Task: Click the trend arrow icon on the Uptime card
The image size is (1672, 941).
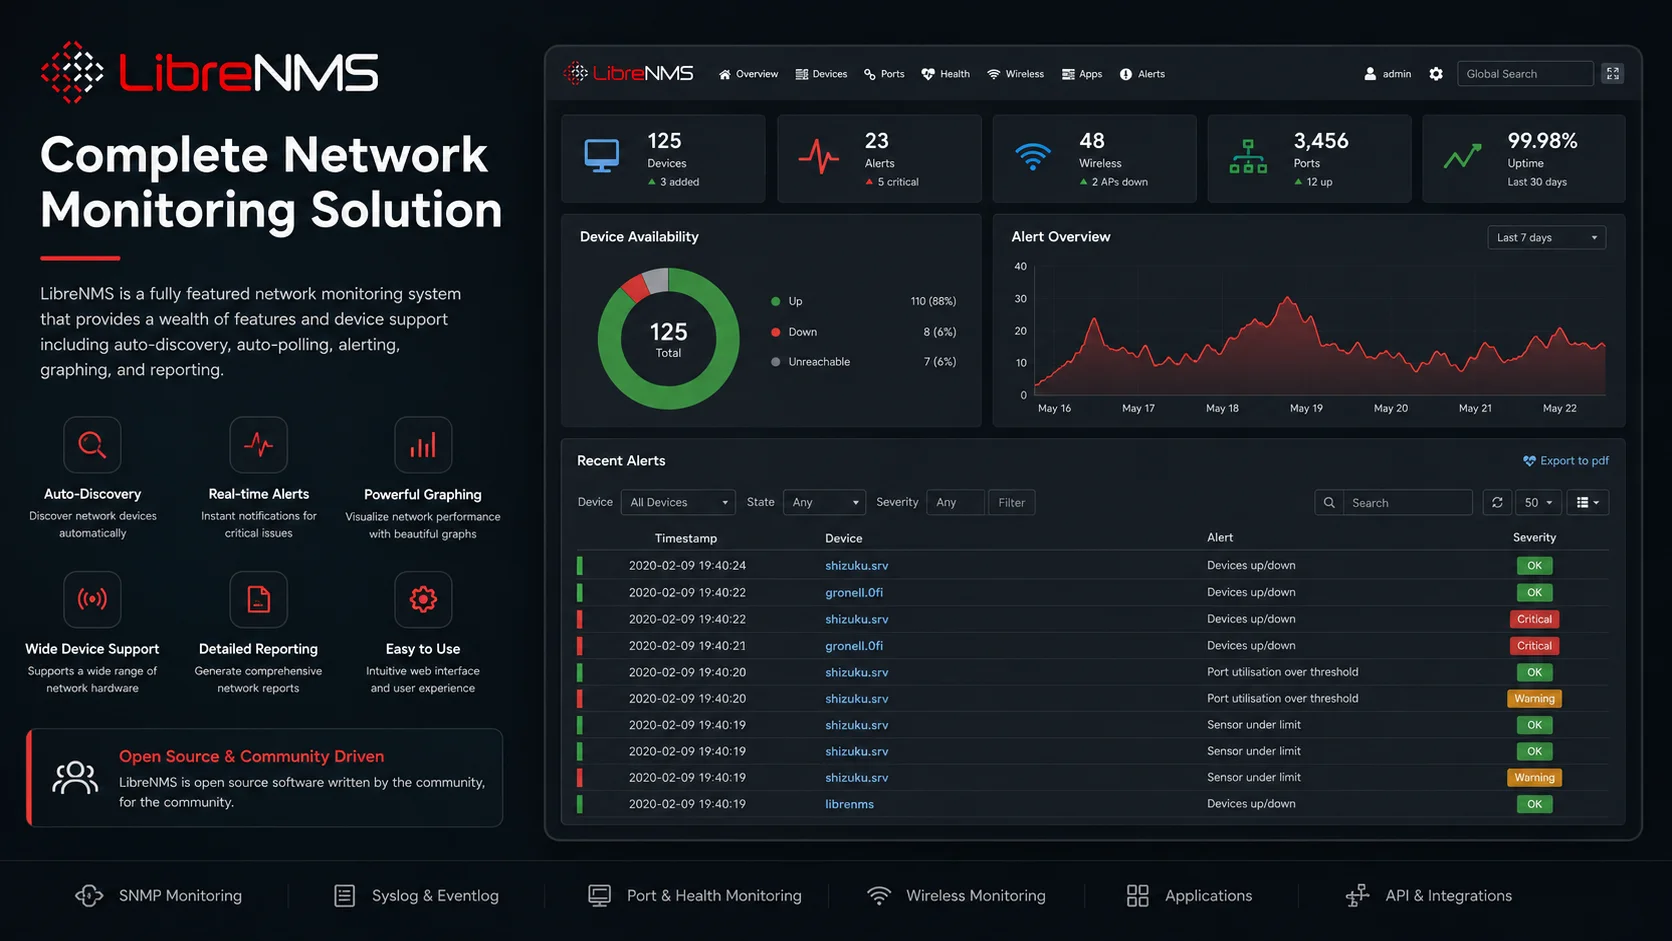Action: (x=1462, y=157)
